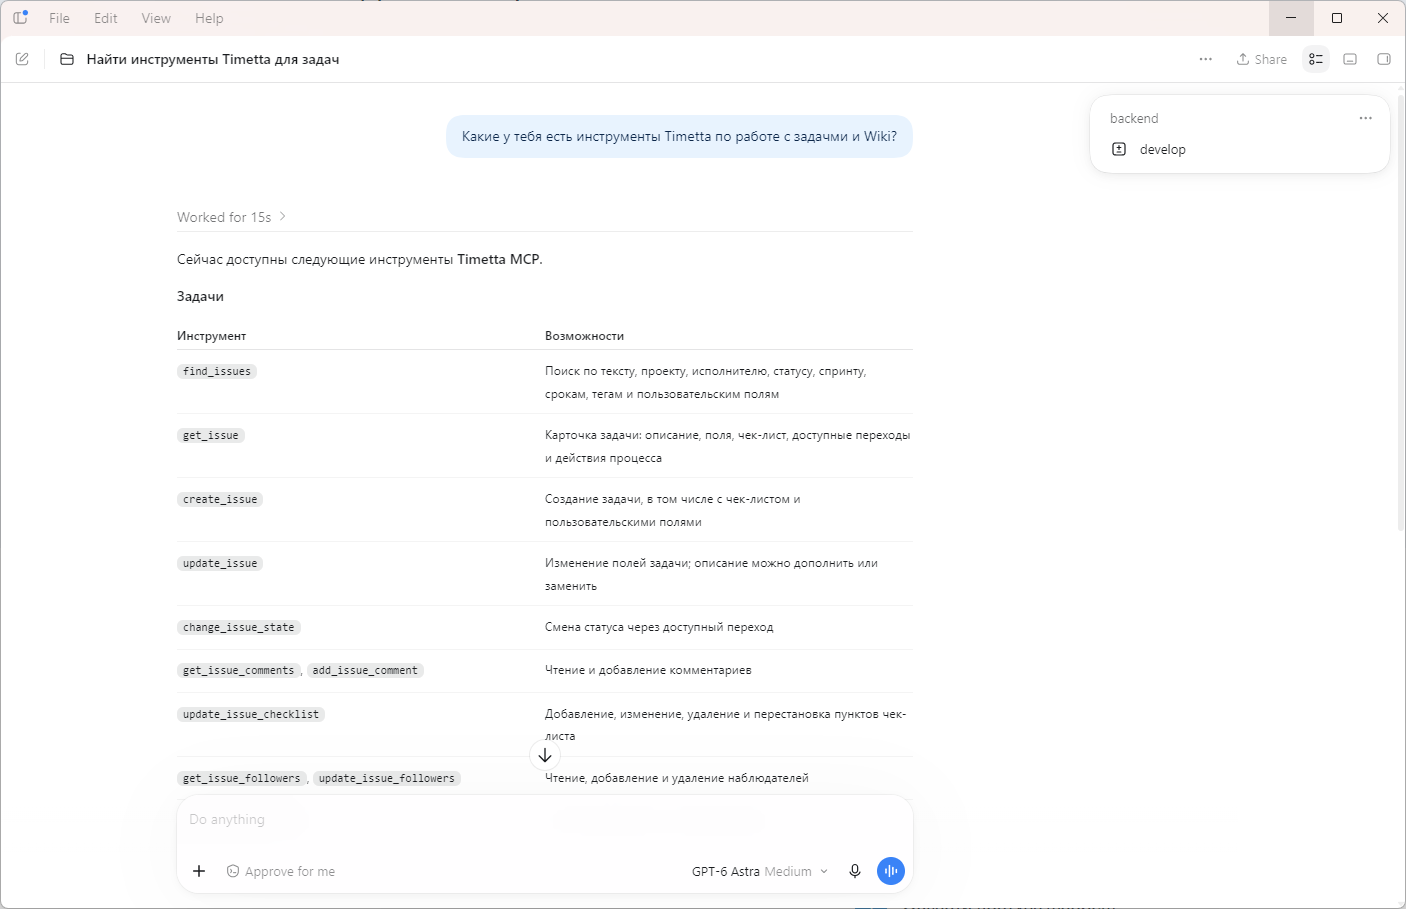The height and width of the screenshot is (909, 1406).
Task: Click the folder icon beside the chat title
Action: [x=67, y=59]
